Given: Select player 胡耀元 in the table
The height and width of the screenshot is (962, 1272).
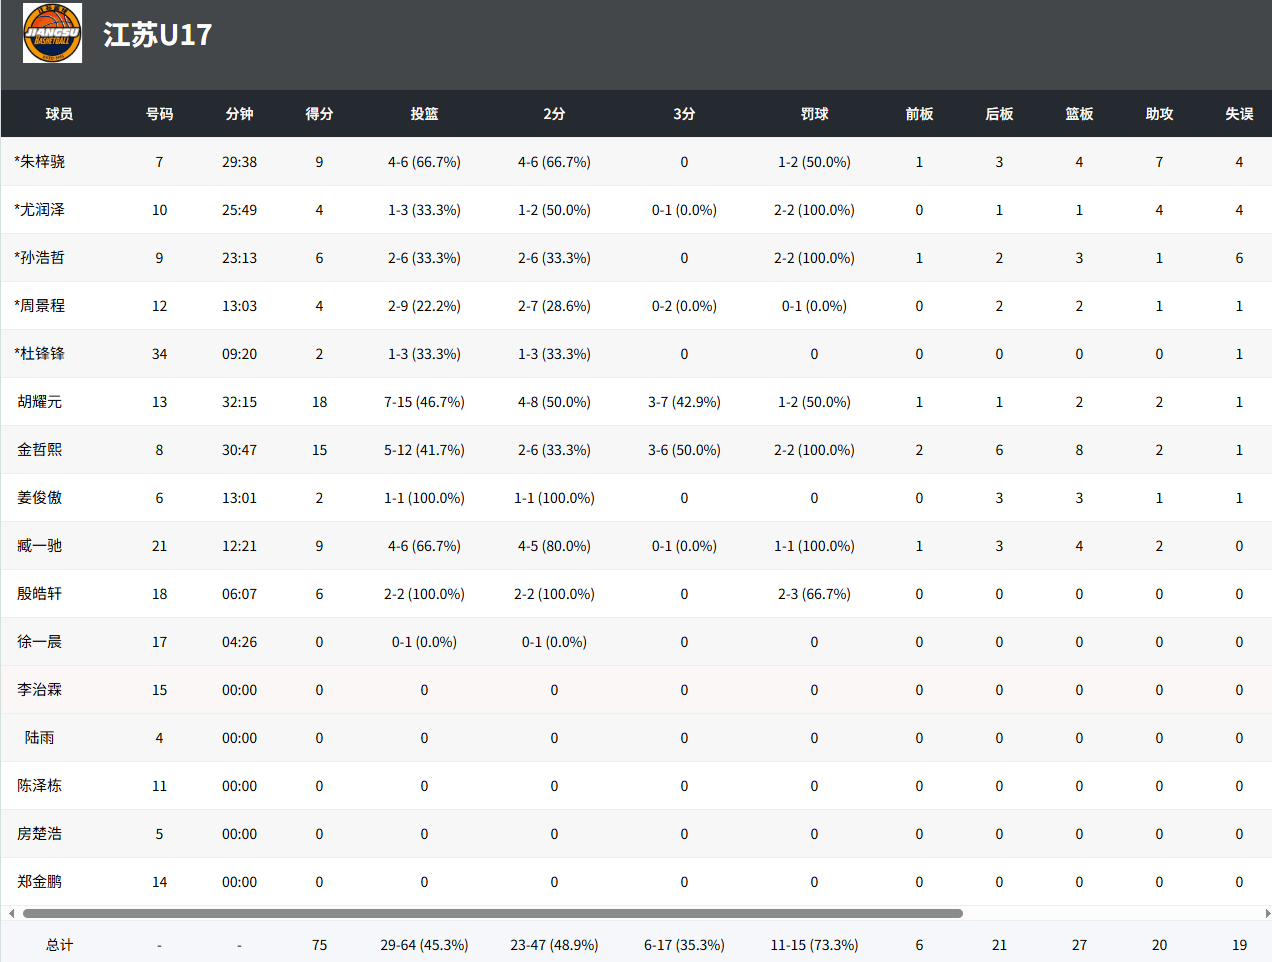Looking at the screenshot, I should click(x=39, y=402).
